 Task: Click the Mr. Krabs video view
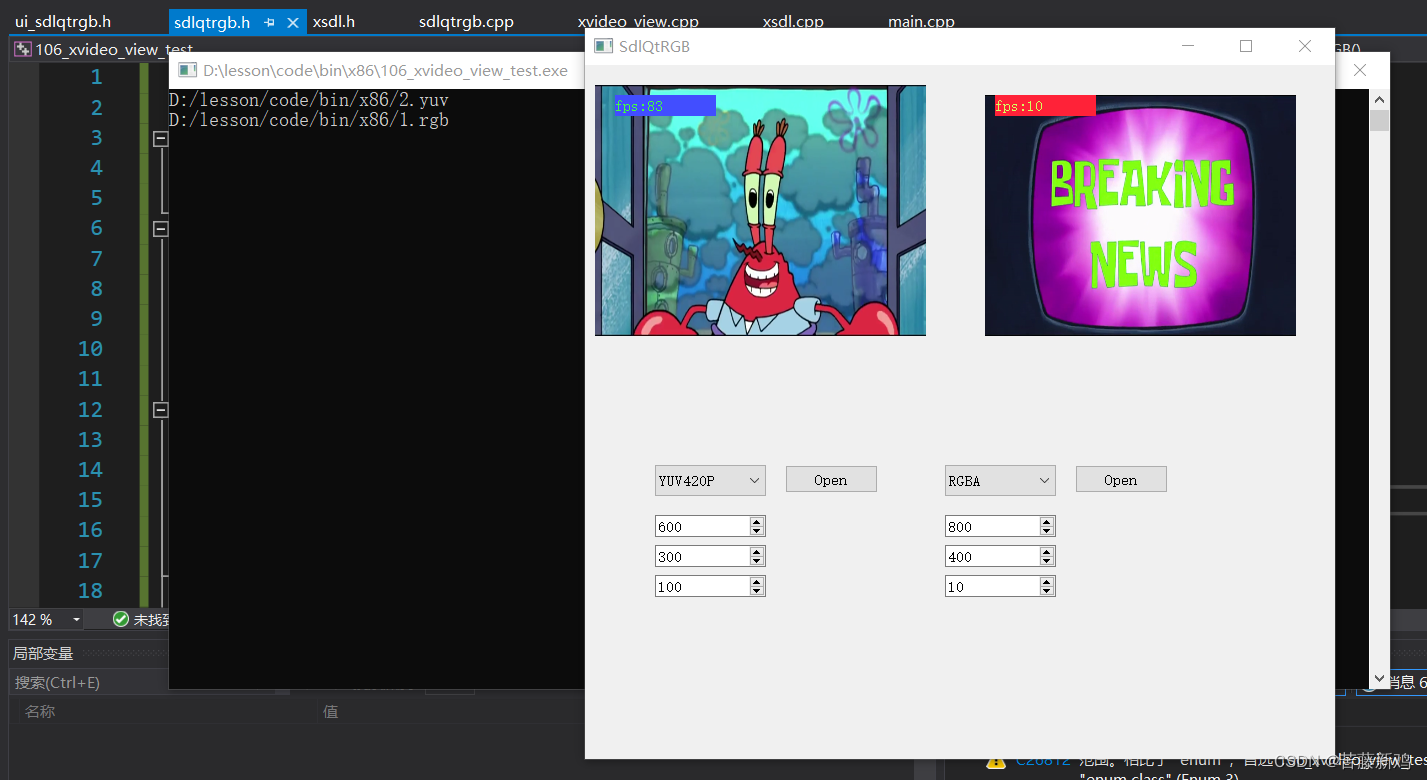760,210
